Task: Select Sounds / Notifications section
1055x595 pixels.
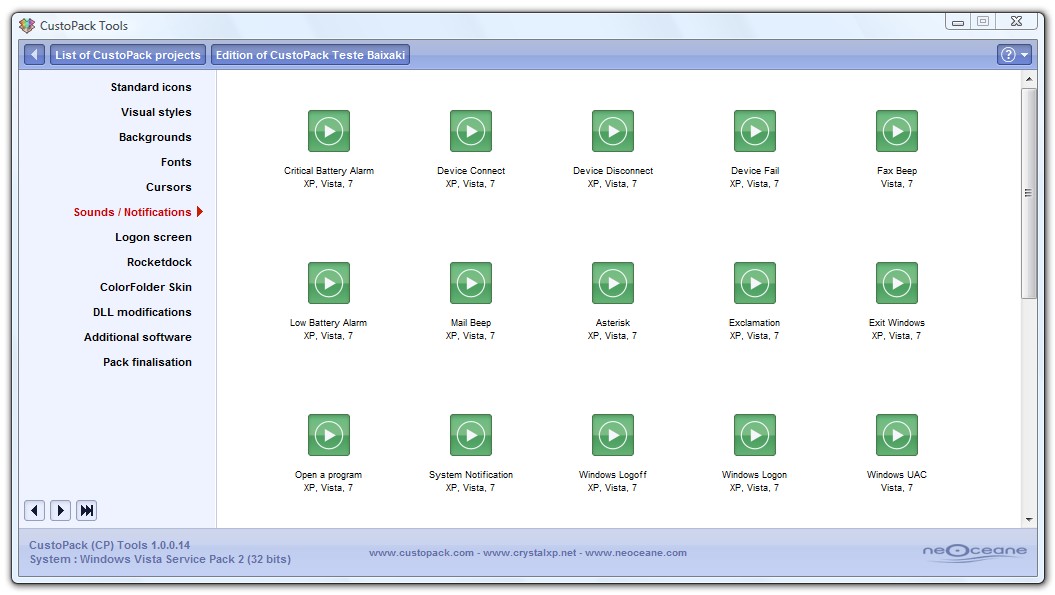Action: tap(133, 212)
